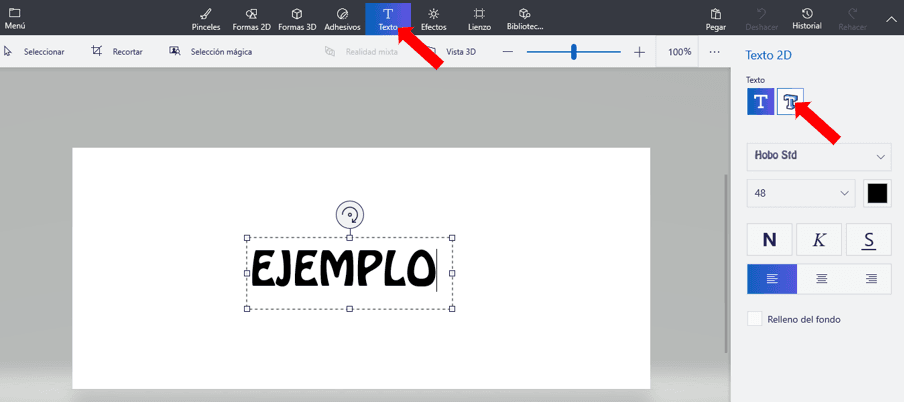The width and height of the screenshot is (904, 402).
Task: Open the Biblioteca 3D library
Action: (x=525, y=18)
